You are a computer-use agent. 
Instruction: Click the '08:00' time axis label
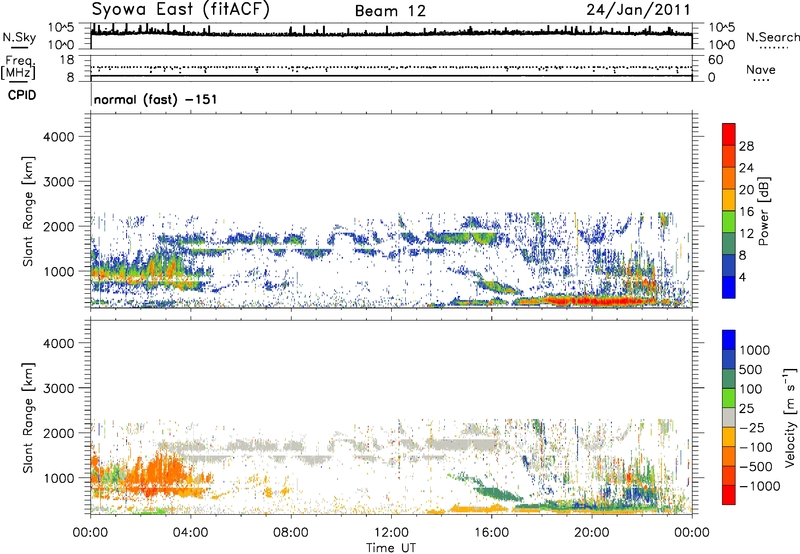point(291,533)
